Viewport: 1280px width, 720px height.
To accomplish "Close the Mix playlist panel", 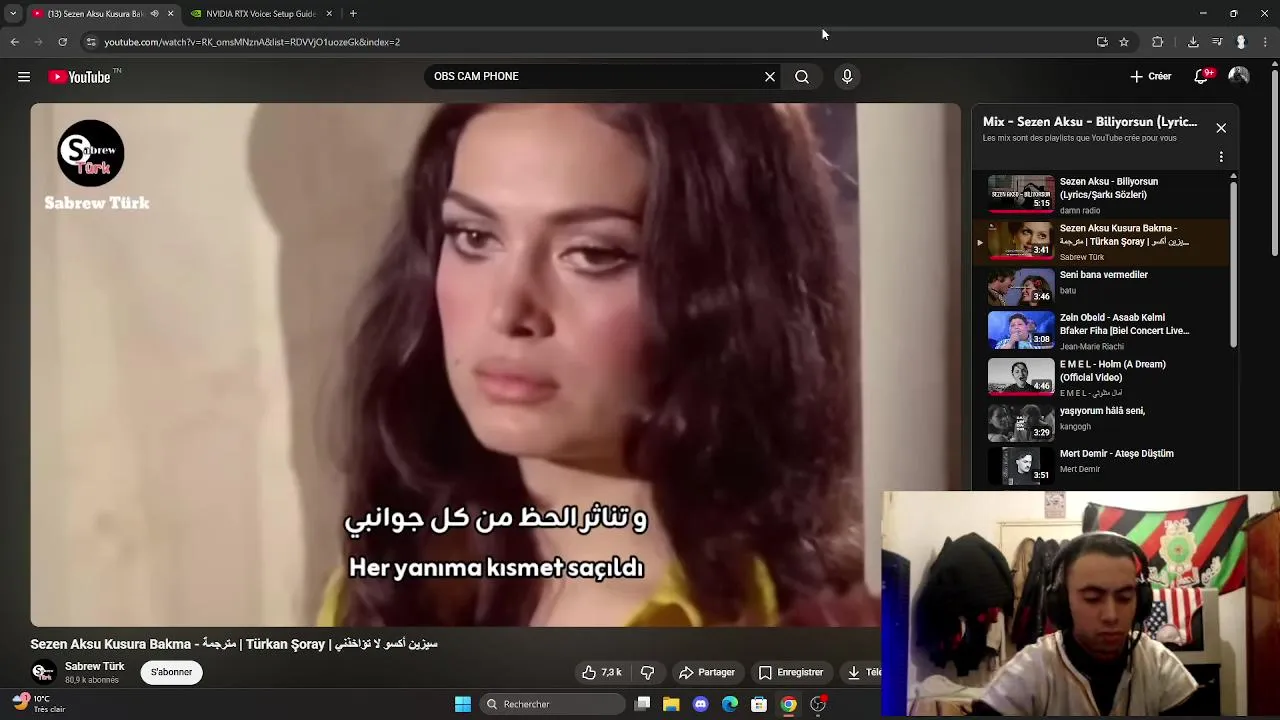I will point(1221,128).
